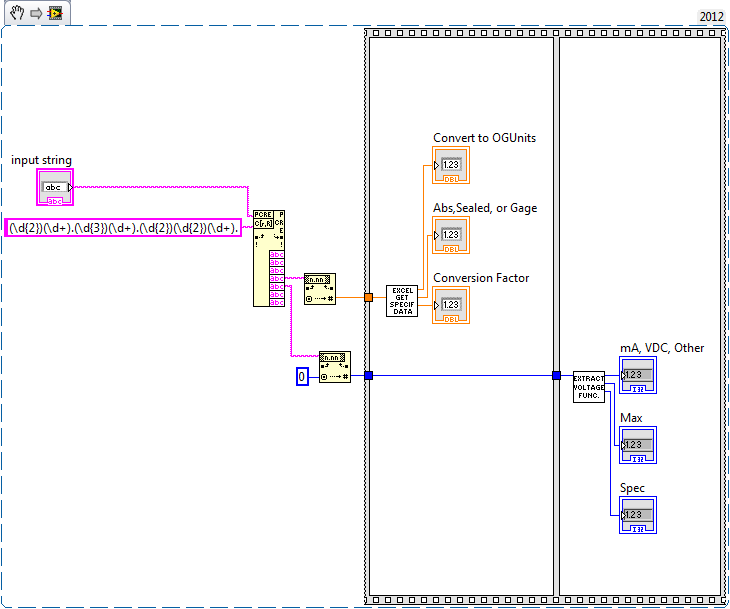730x609 pixels.
Task: Select the Extract Voltage Func subVI
Action: 588,387
